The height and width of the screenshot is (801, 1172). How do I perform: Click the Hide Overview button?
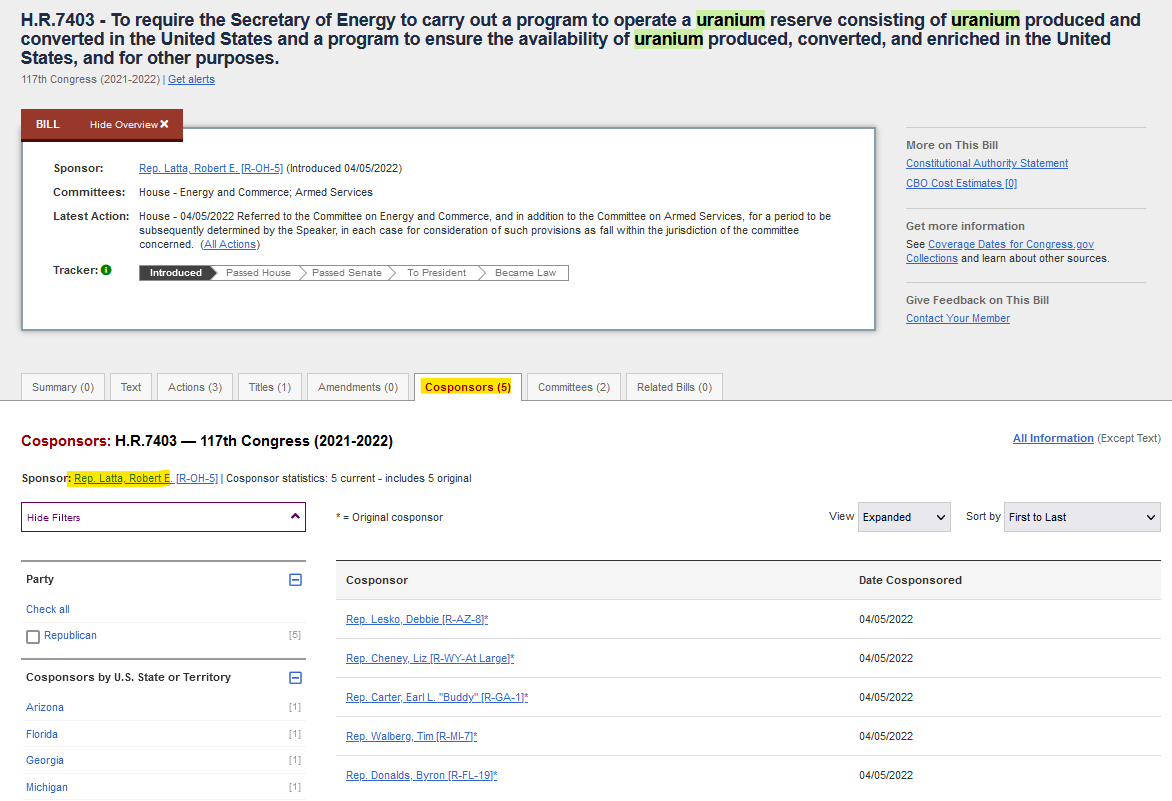pos(129,124)
